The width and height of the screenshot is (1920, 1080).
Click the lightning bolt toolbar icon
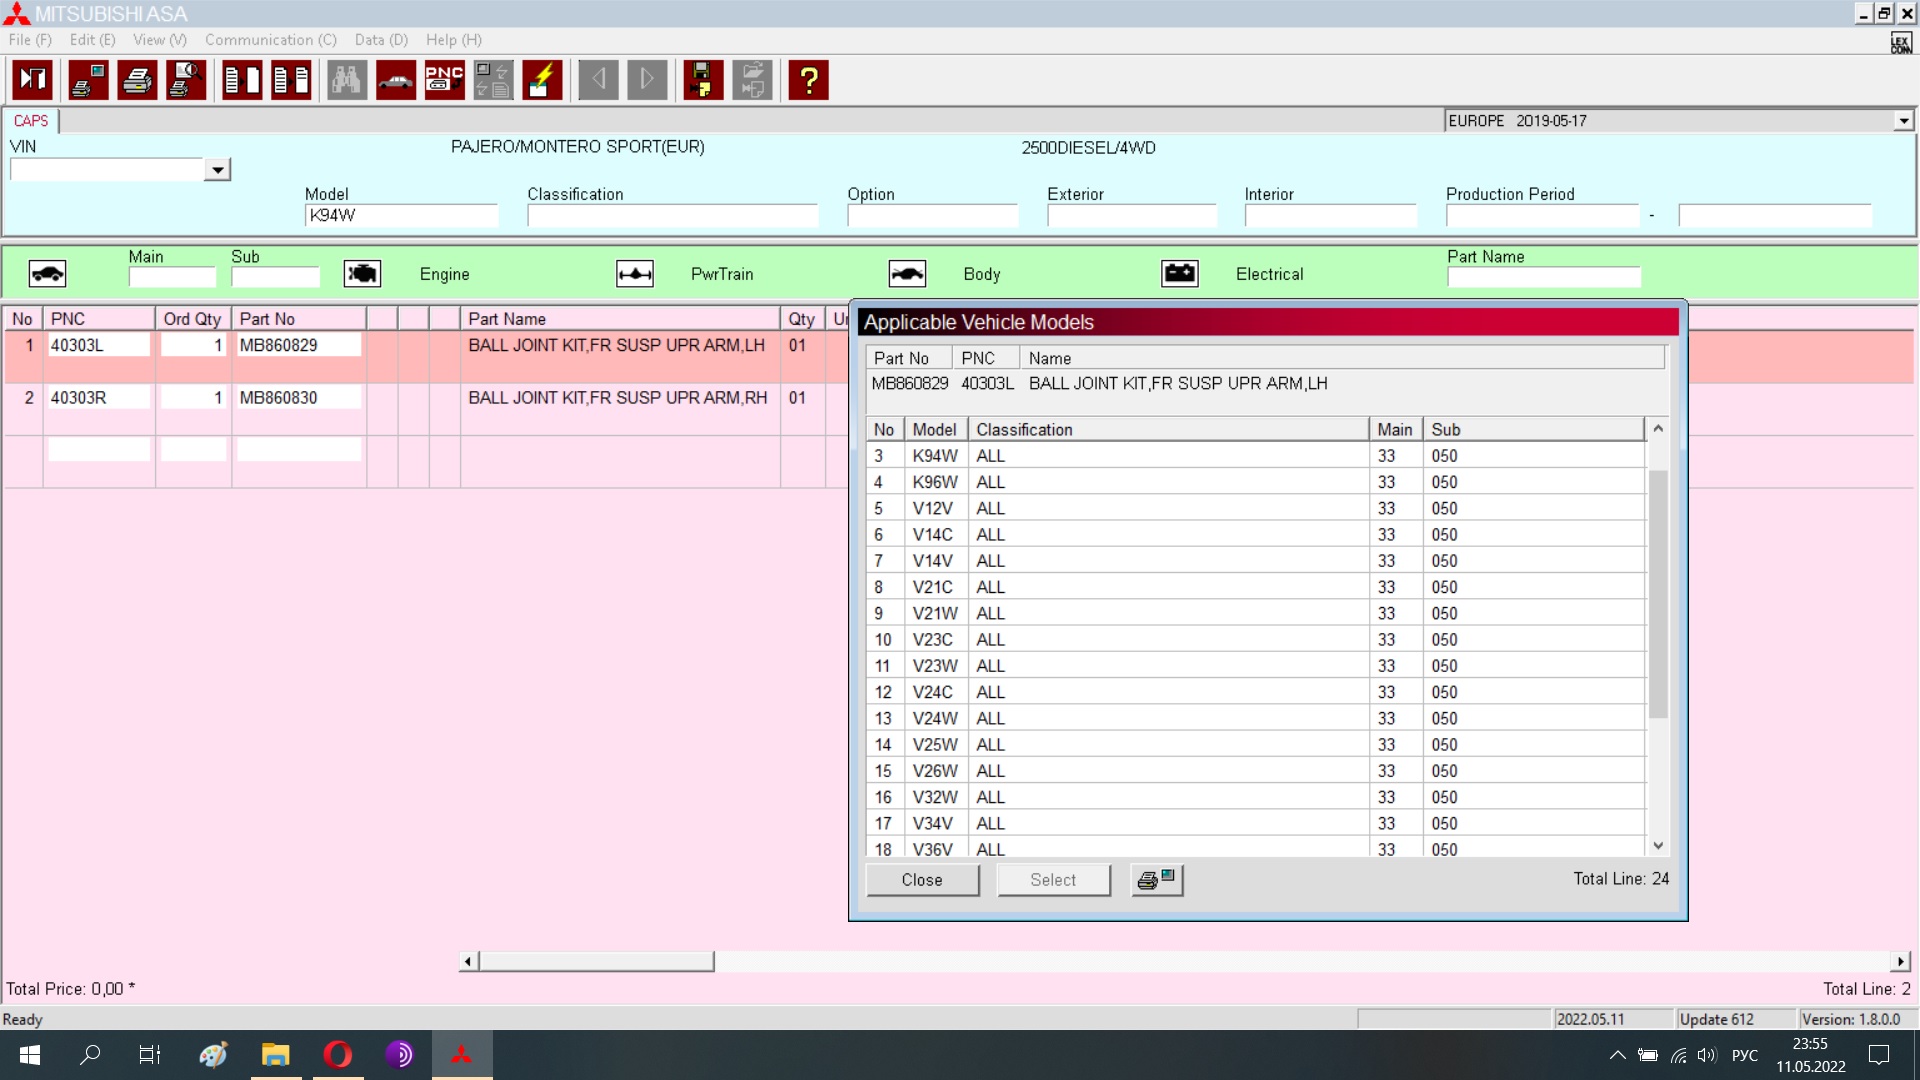pyautogui.click(x=542, y=80)
